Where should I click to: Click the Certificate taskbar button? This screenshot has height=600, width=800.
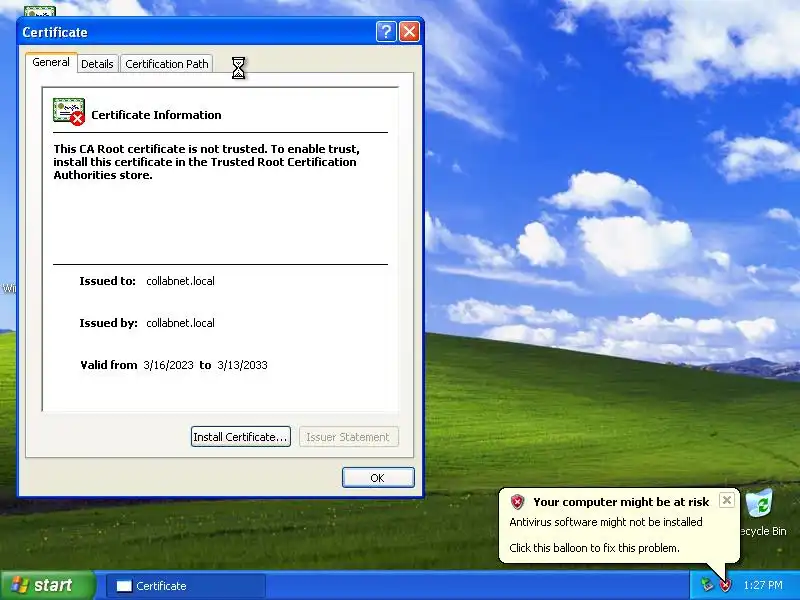pyautogui.click(x=186, y=586)
